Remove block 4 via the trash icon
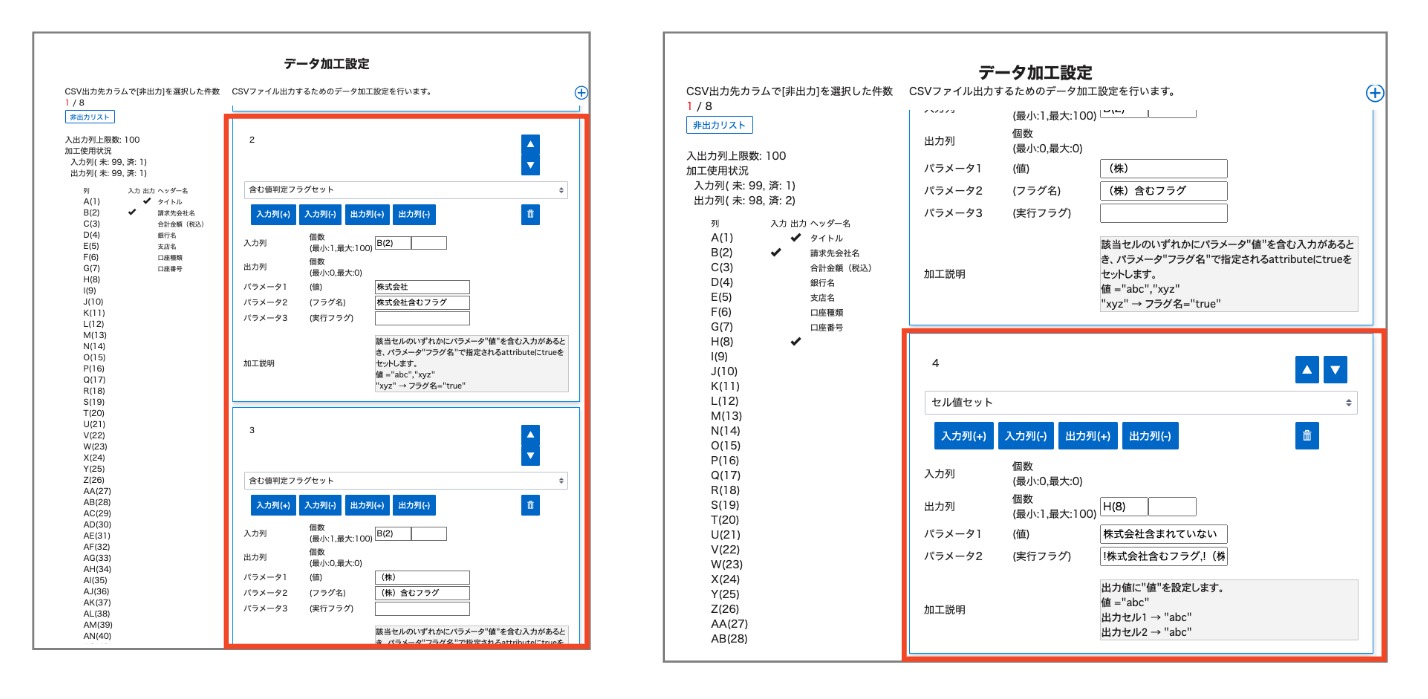 coord(1306,435)
